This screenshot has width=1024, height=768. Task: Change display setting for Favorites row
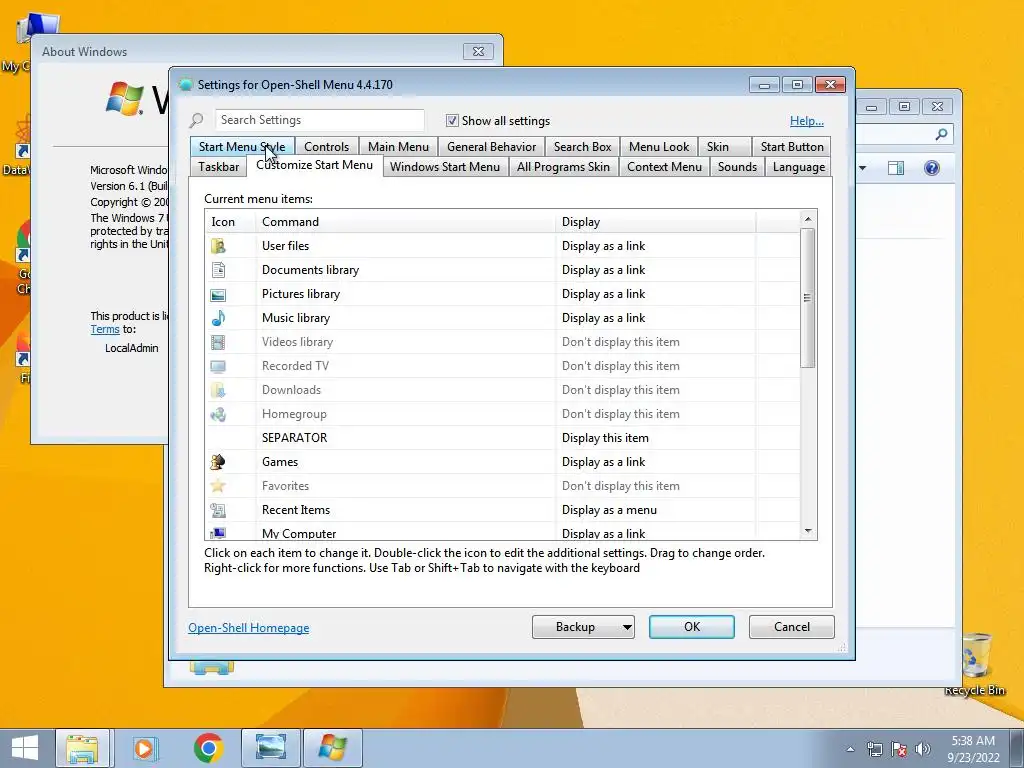tap(656, 486)
